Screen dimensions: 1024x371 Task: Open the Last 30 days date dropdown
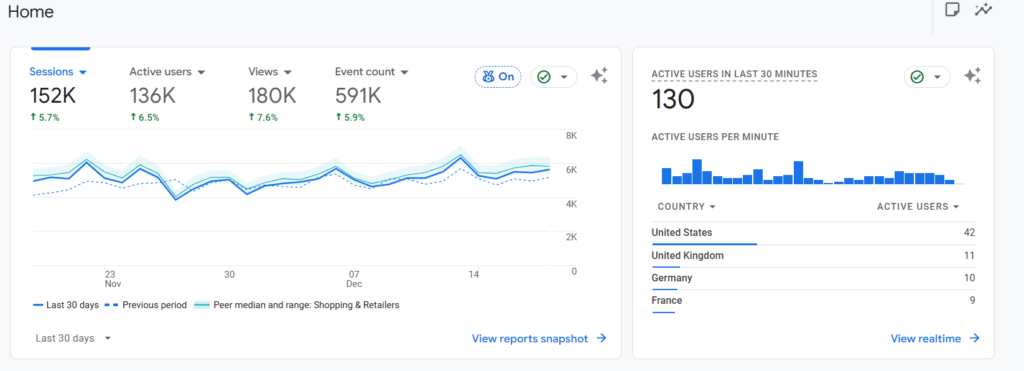pos(73,338)
